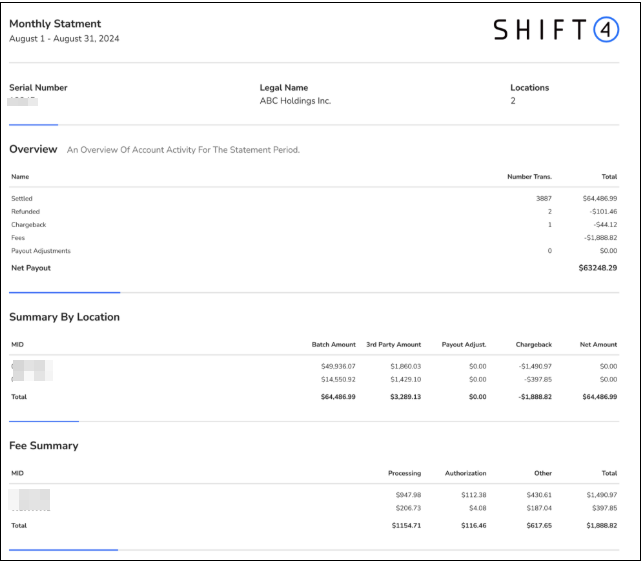Image resolution: width=641 pixels, height=561 pixels.
Task: Click the Net Payout amount $63248.29
Action: [597, 268]
